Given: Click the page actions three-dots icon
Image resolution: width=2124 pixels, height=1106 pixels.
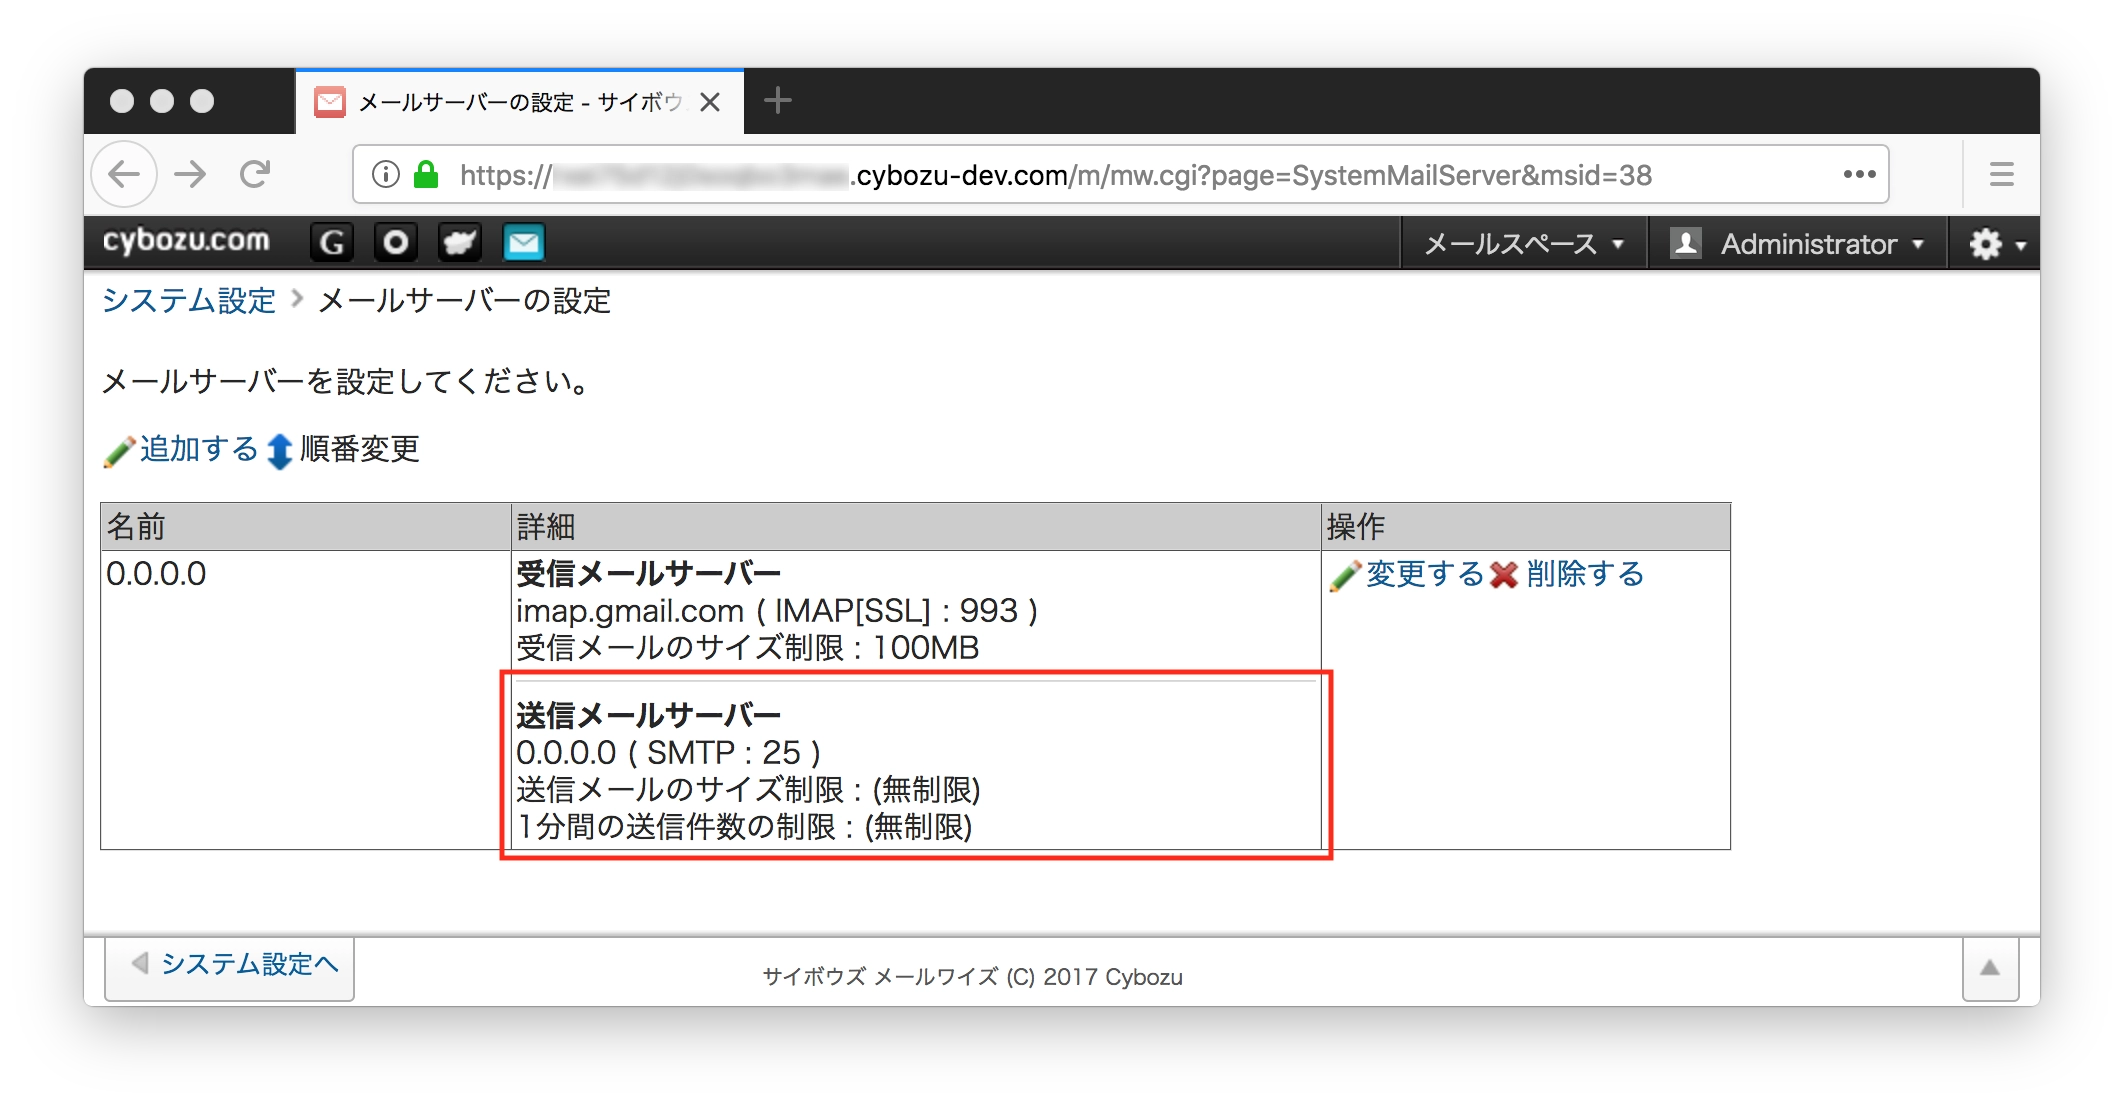Looking at the screenshot, I should click(x=1859, y=175).
